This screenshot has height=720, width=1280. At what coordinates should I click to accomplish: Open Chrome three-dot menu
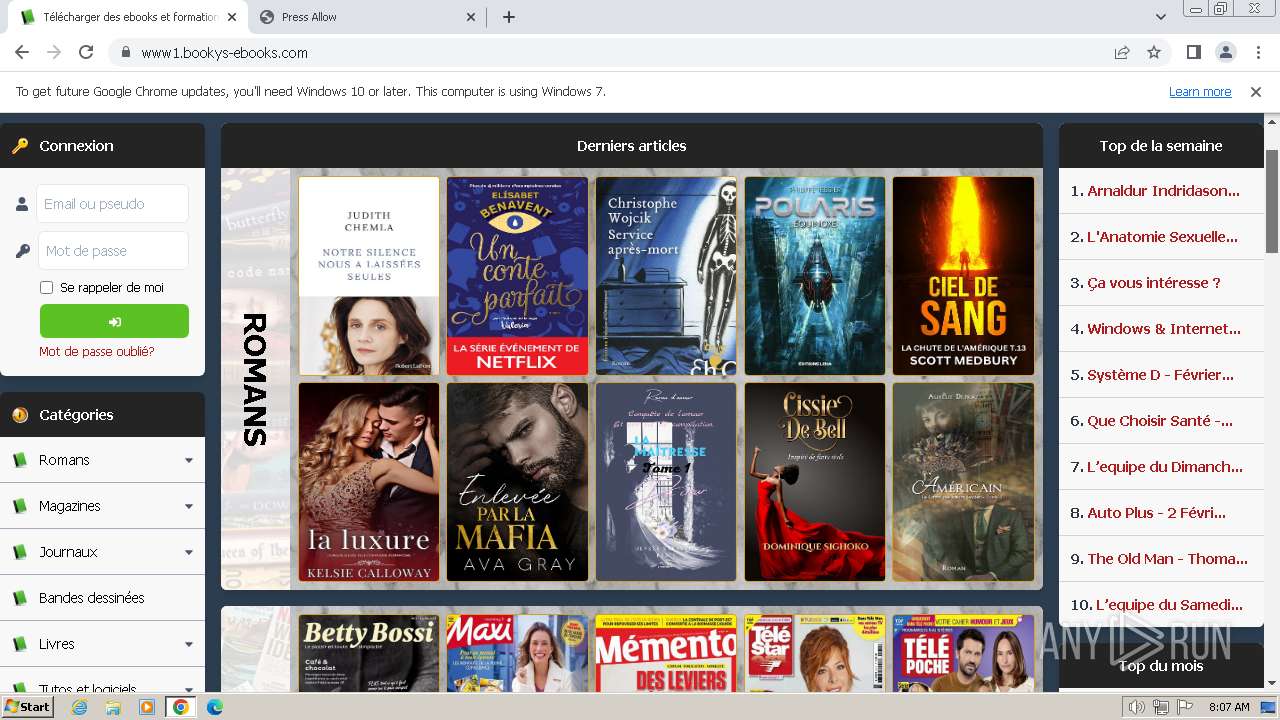pyautogui.click(x=1258, y=52)
